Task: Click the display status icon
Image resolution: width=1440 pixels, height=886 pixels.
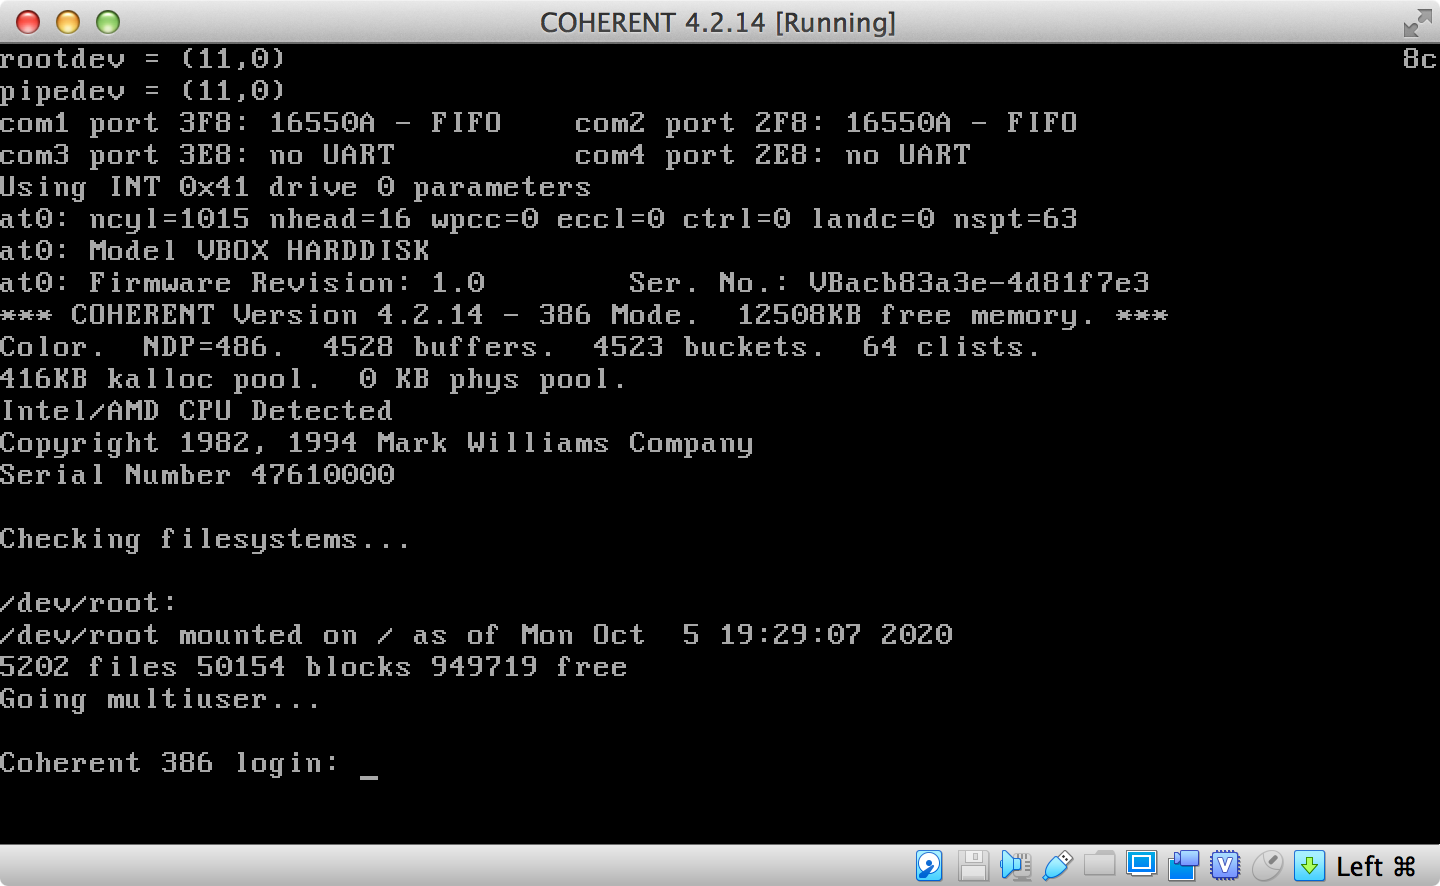Action: pos(1140,865)
